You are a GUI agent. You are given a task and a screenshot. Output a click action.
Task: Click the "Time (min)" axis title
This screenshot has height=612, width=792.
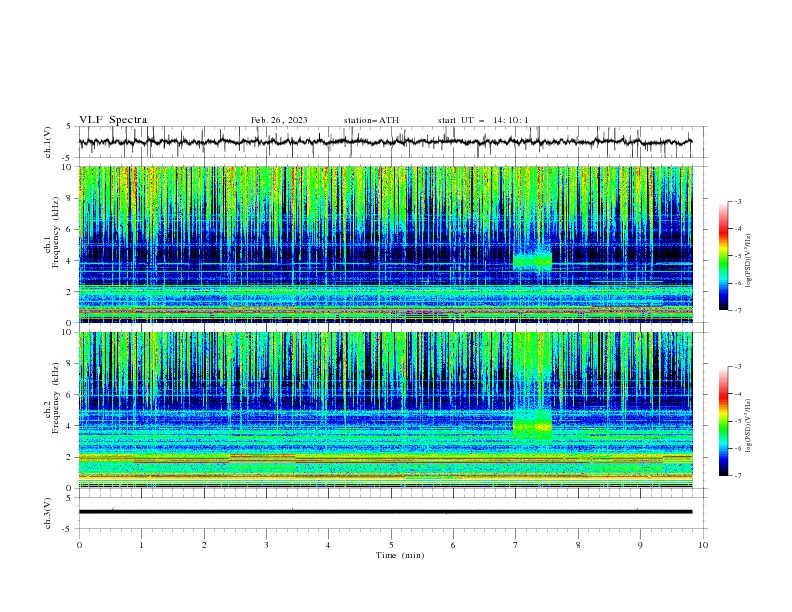point(400,555)
